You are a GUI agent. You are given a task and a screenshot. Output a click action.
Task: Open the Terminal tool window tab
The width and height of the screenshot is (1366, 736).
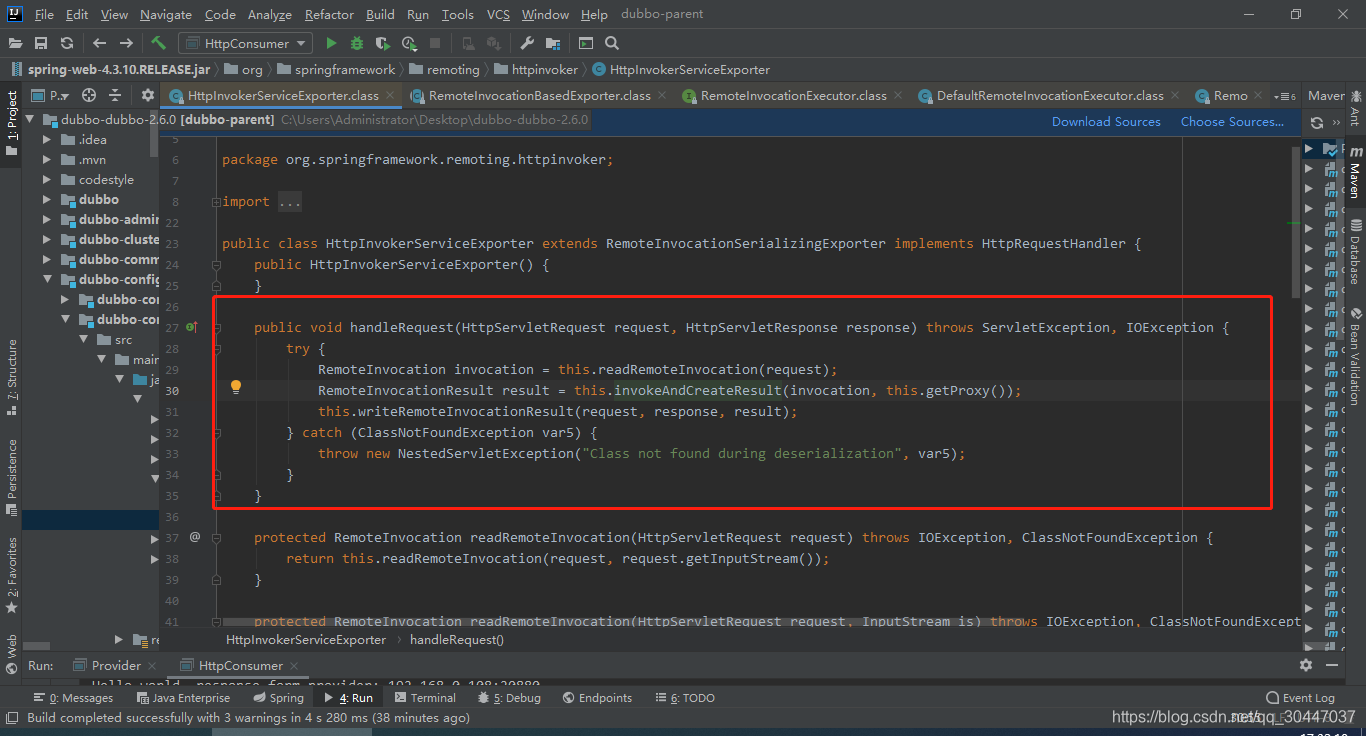click(x=425, y=698)
